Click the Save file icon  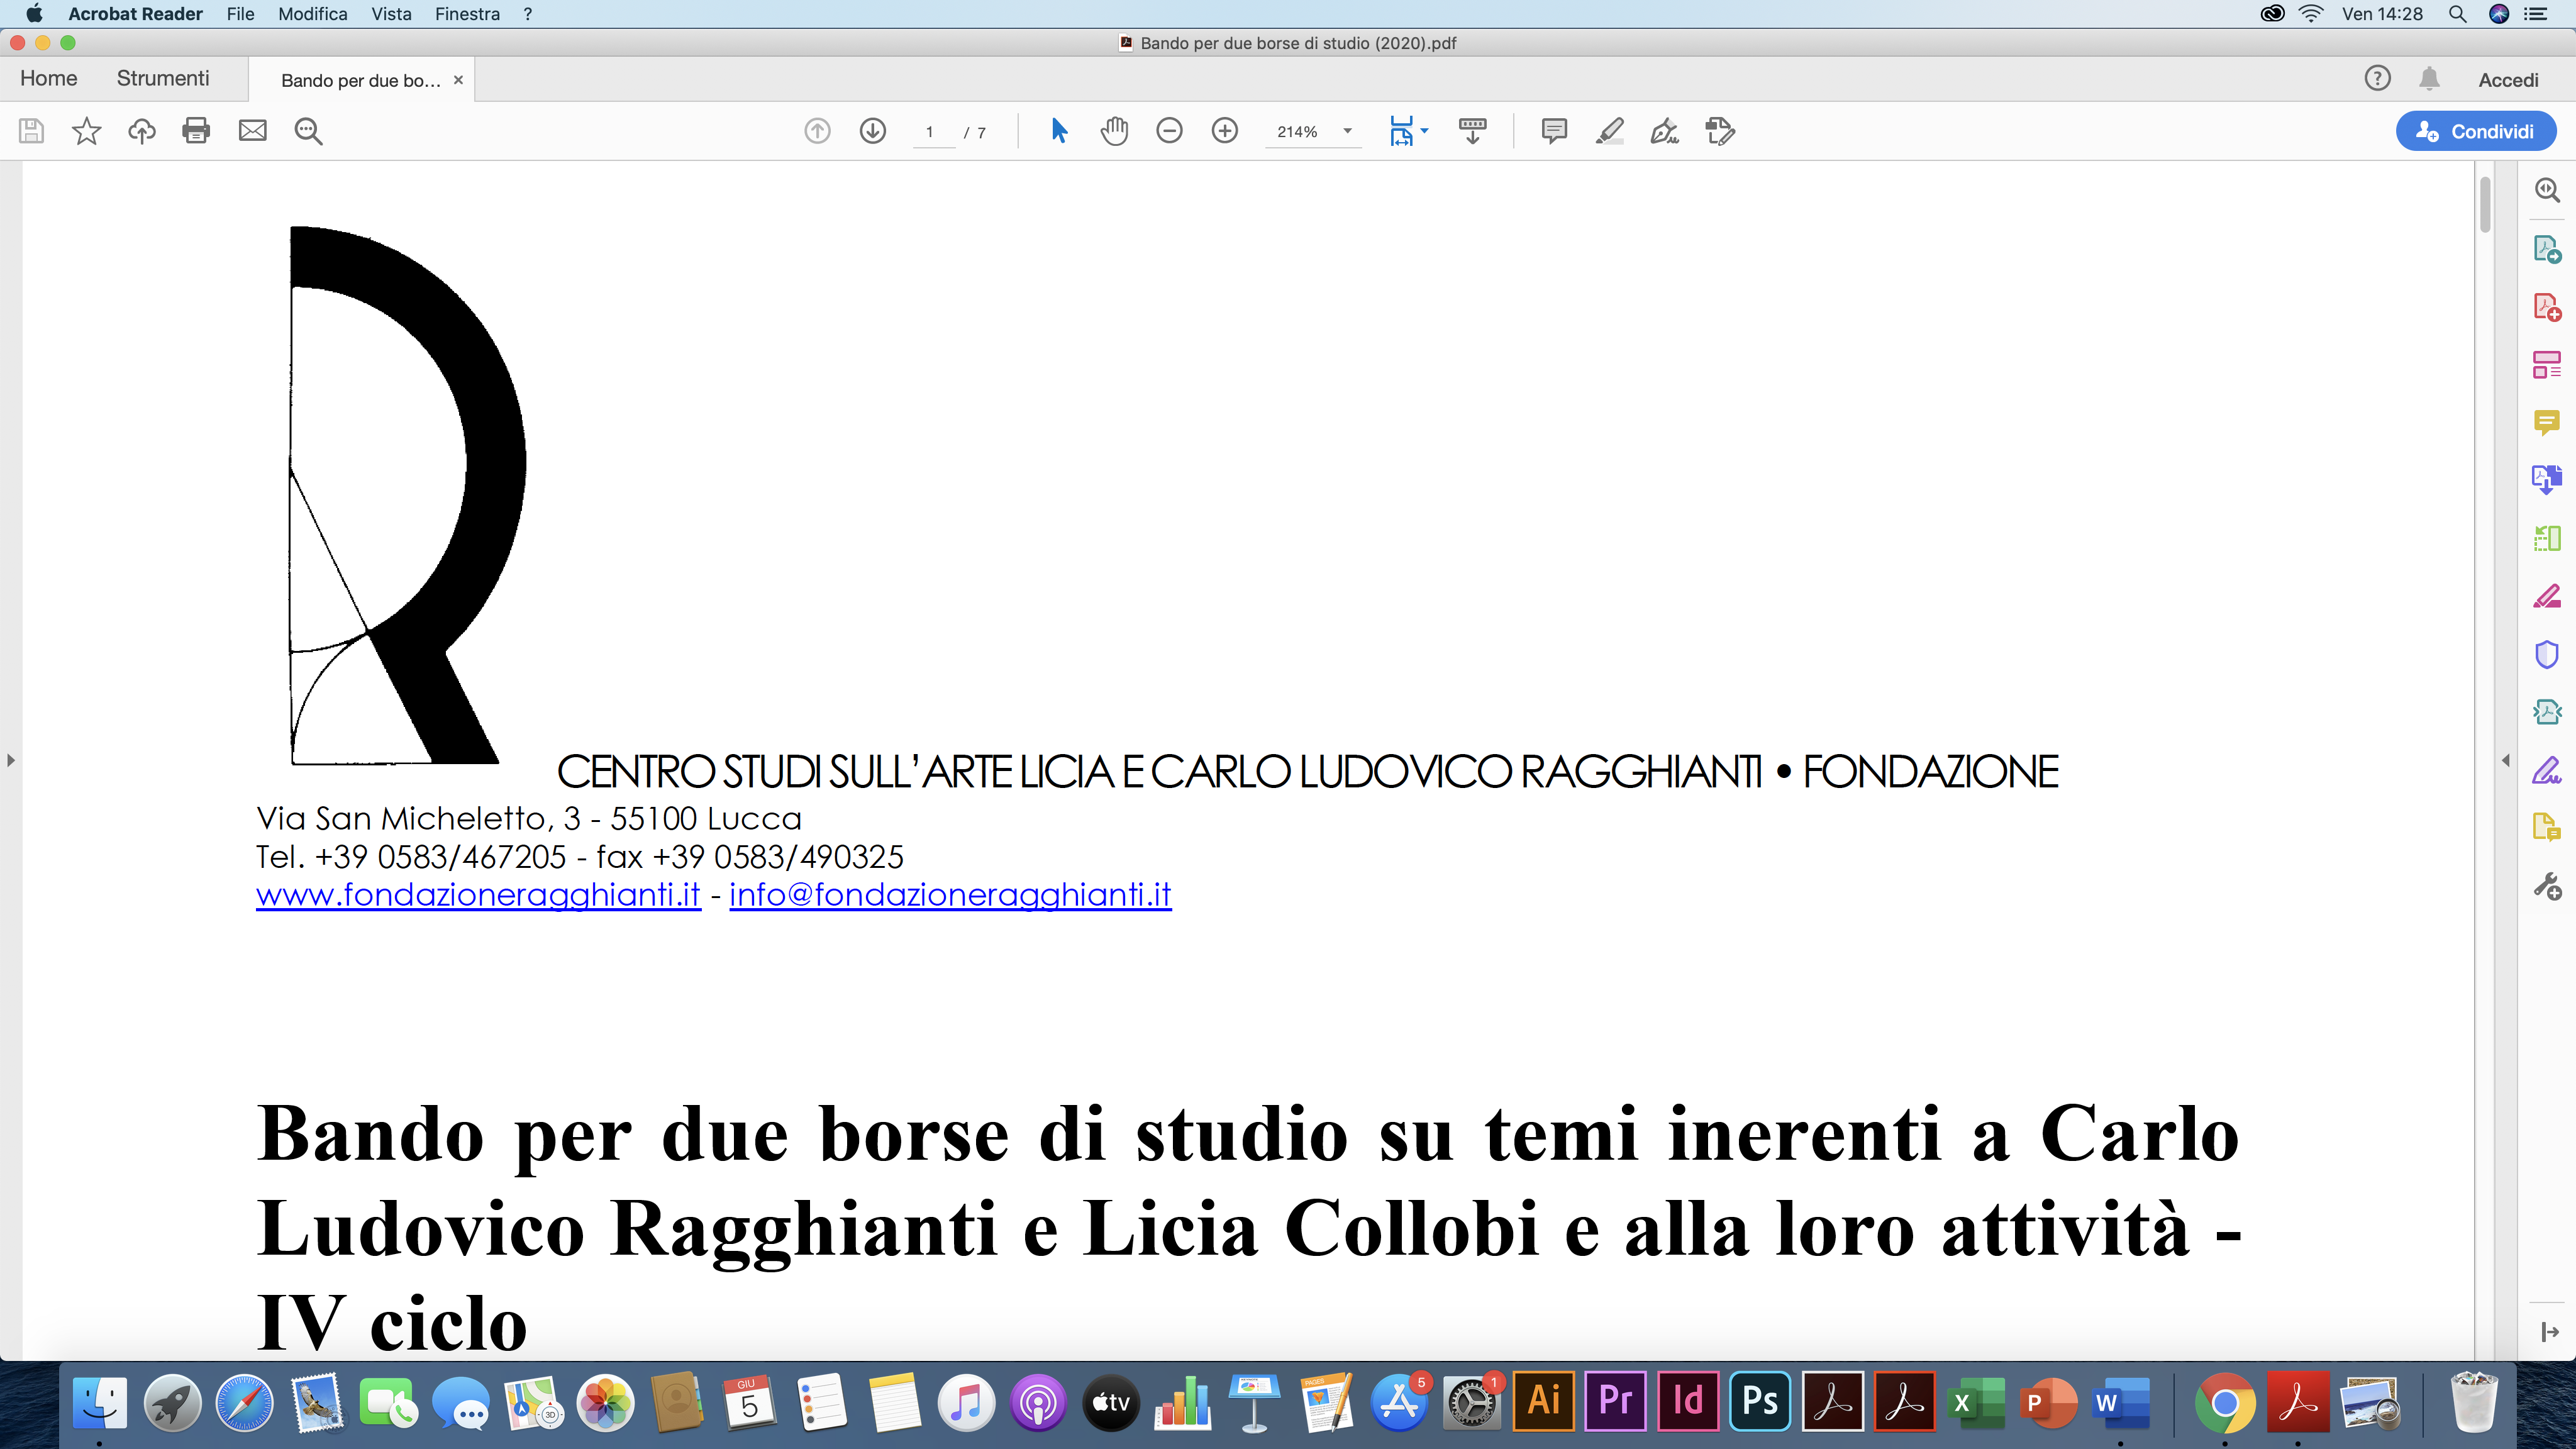[x=31, y=131]
